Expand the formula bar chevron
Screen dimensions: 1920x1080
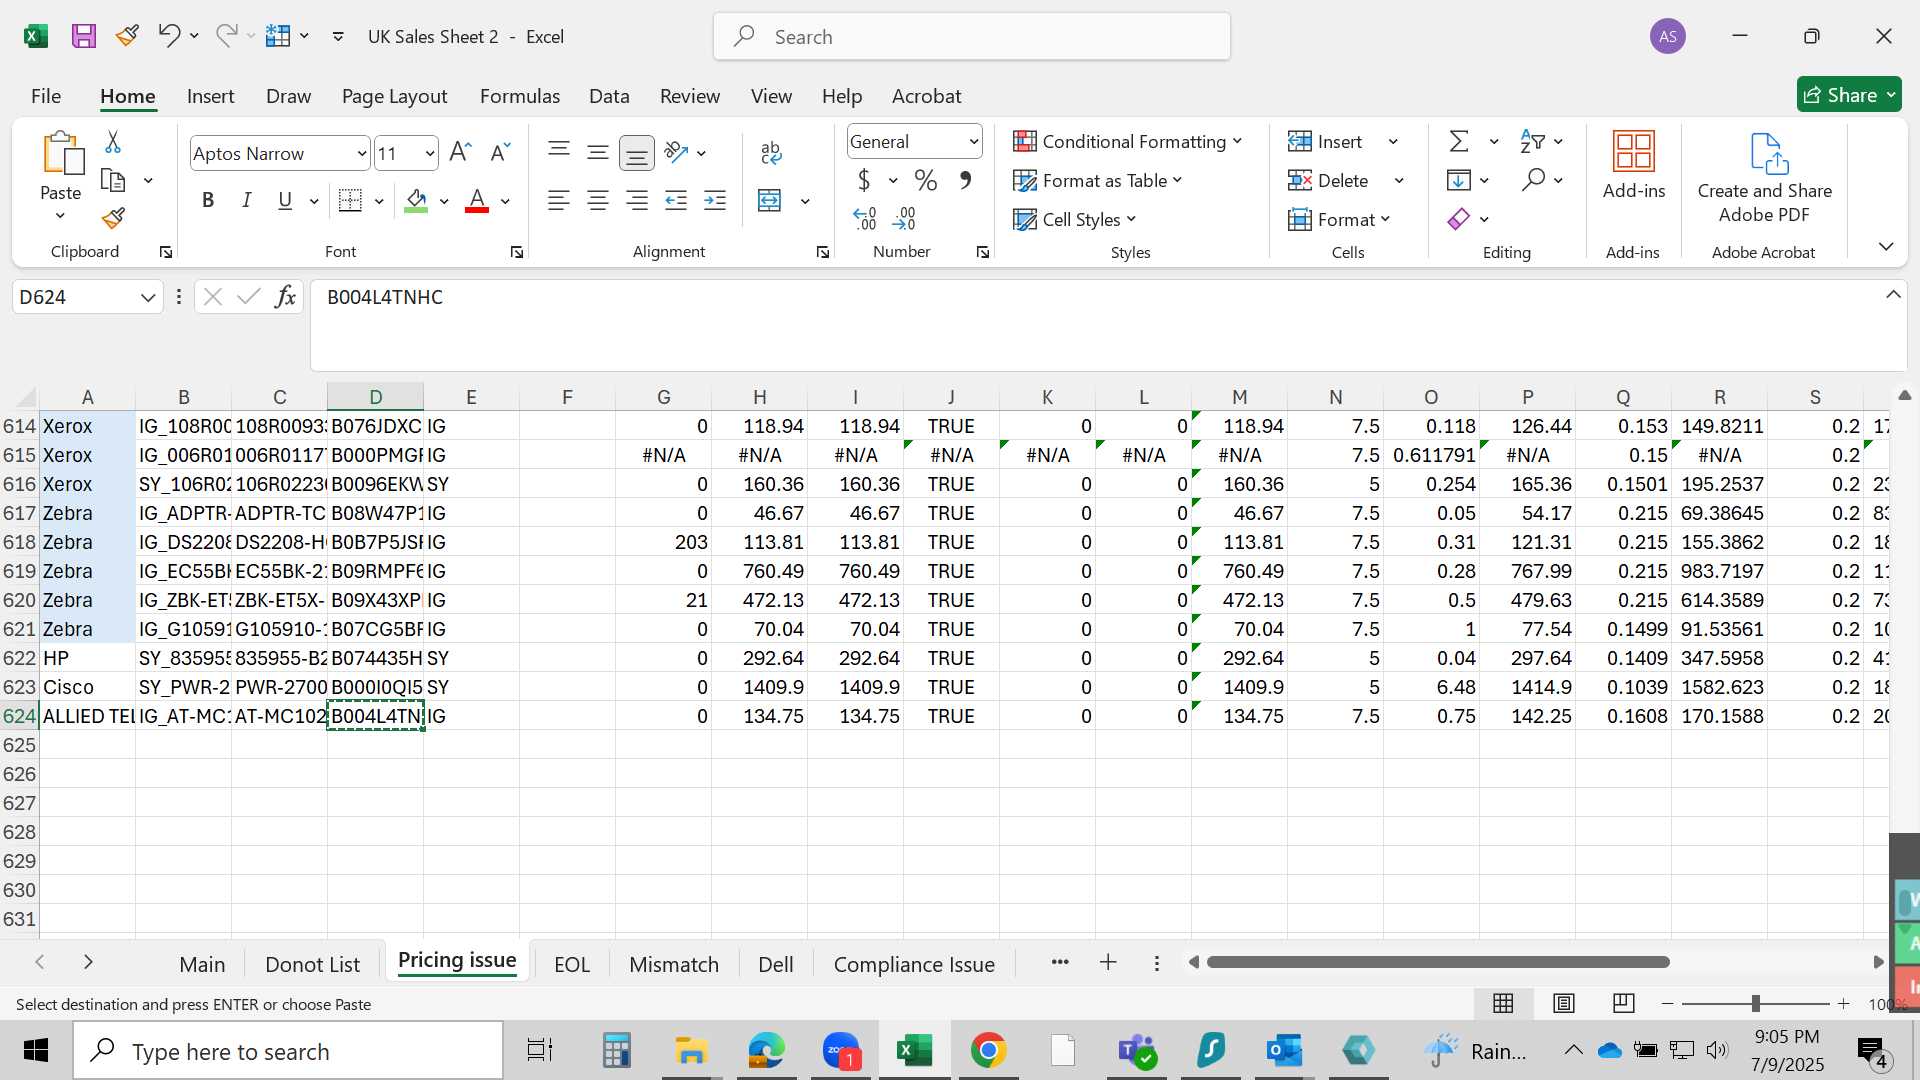point(1893,295)
